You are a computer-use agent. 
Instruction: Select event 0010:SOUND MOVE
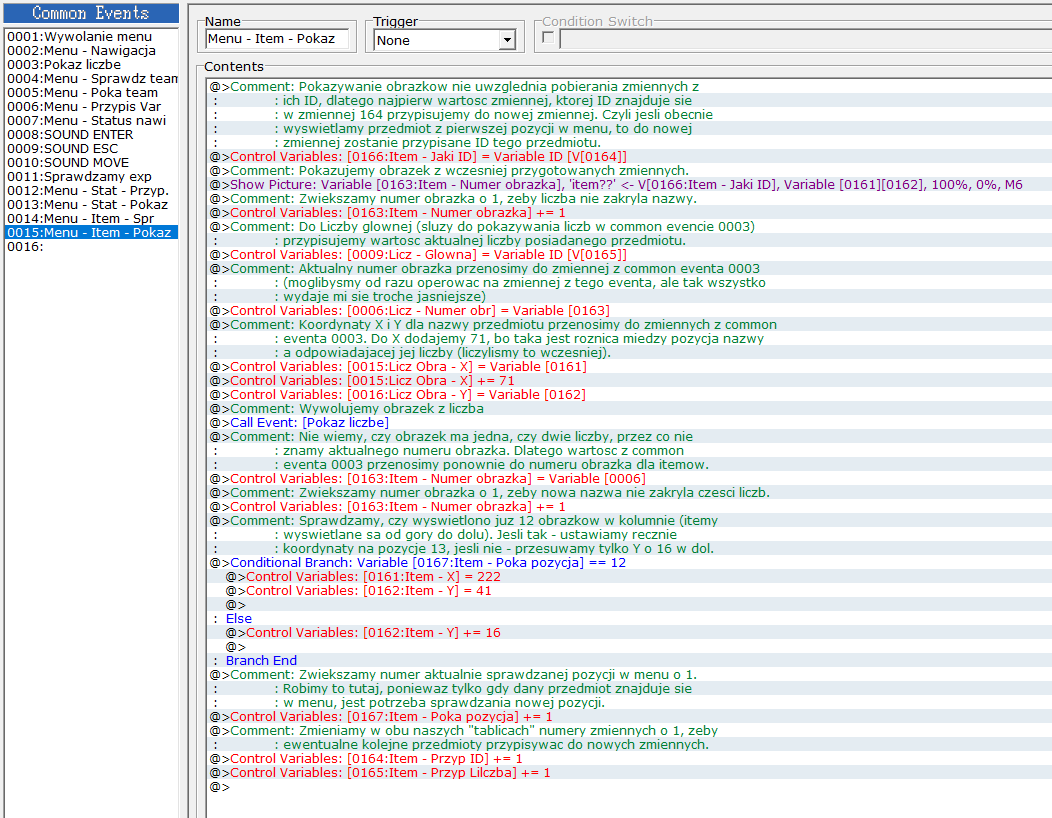pyautogui.click(x=91, y=163)
